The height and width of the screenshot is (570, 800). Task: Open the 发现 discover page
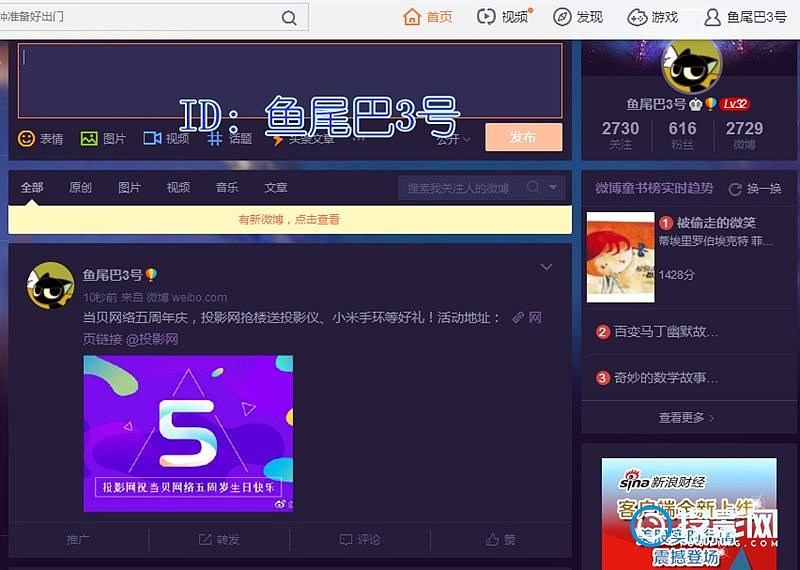click(578, 17)
